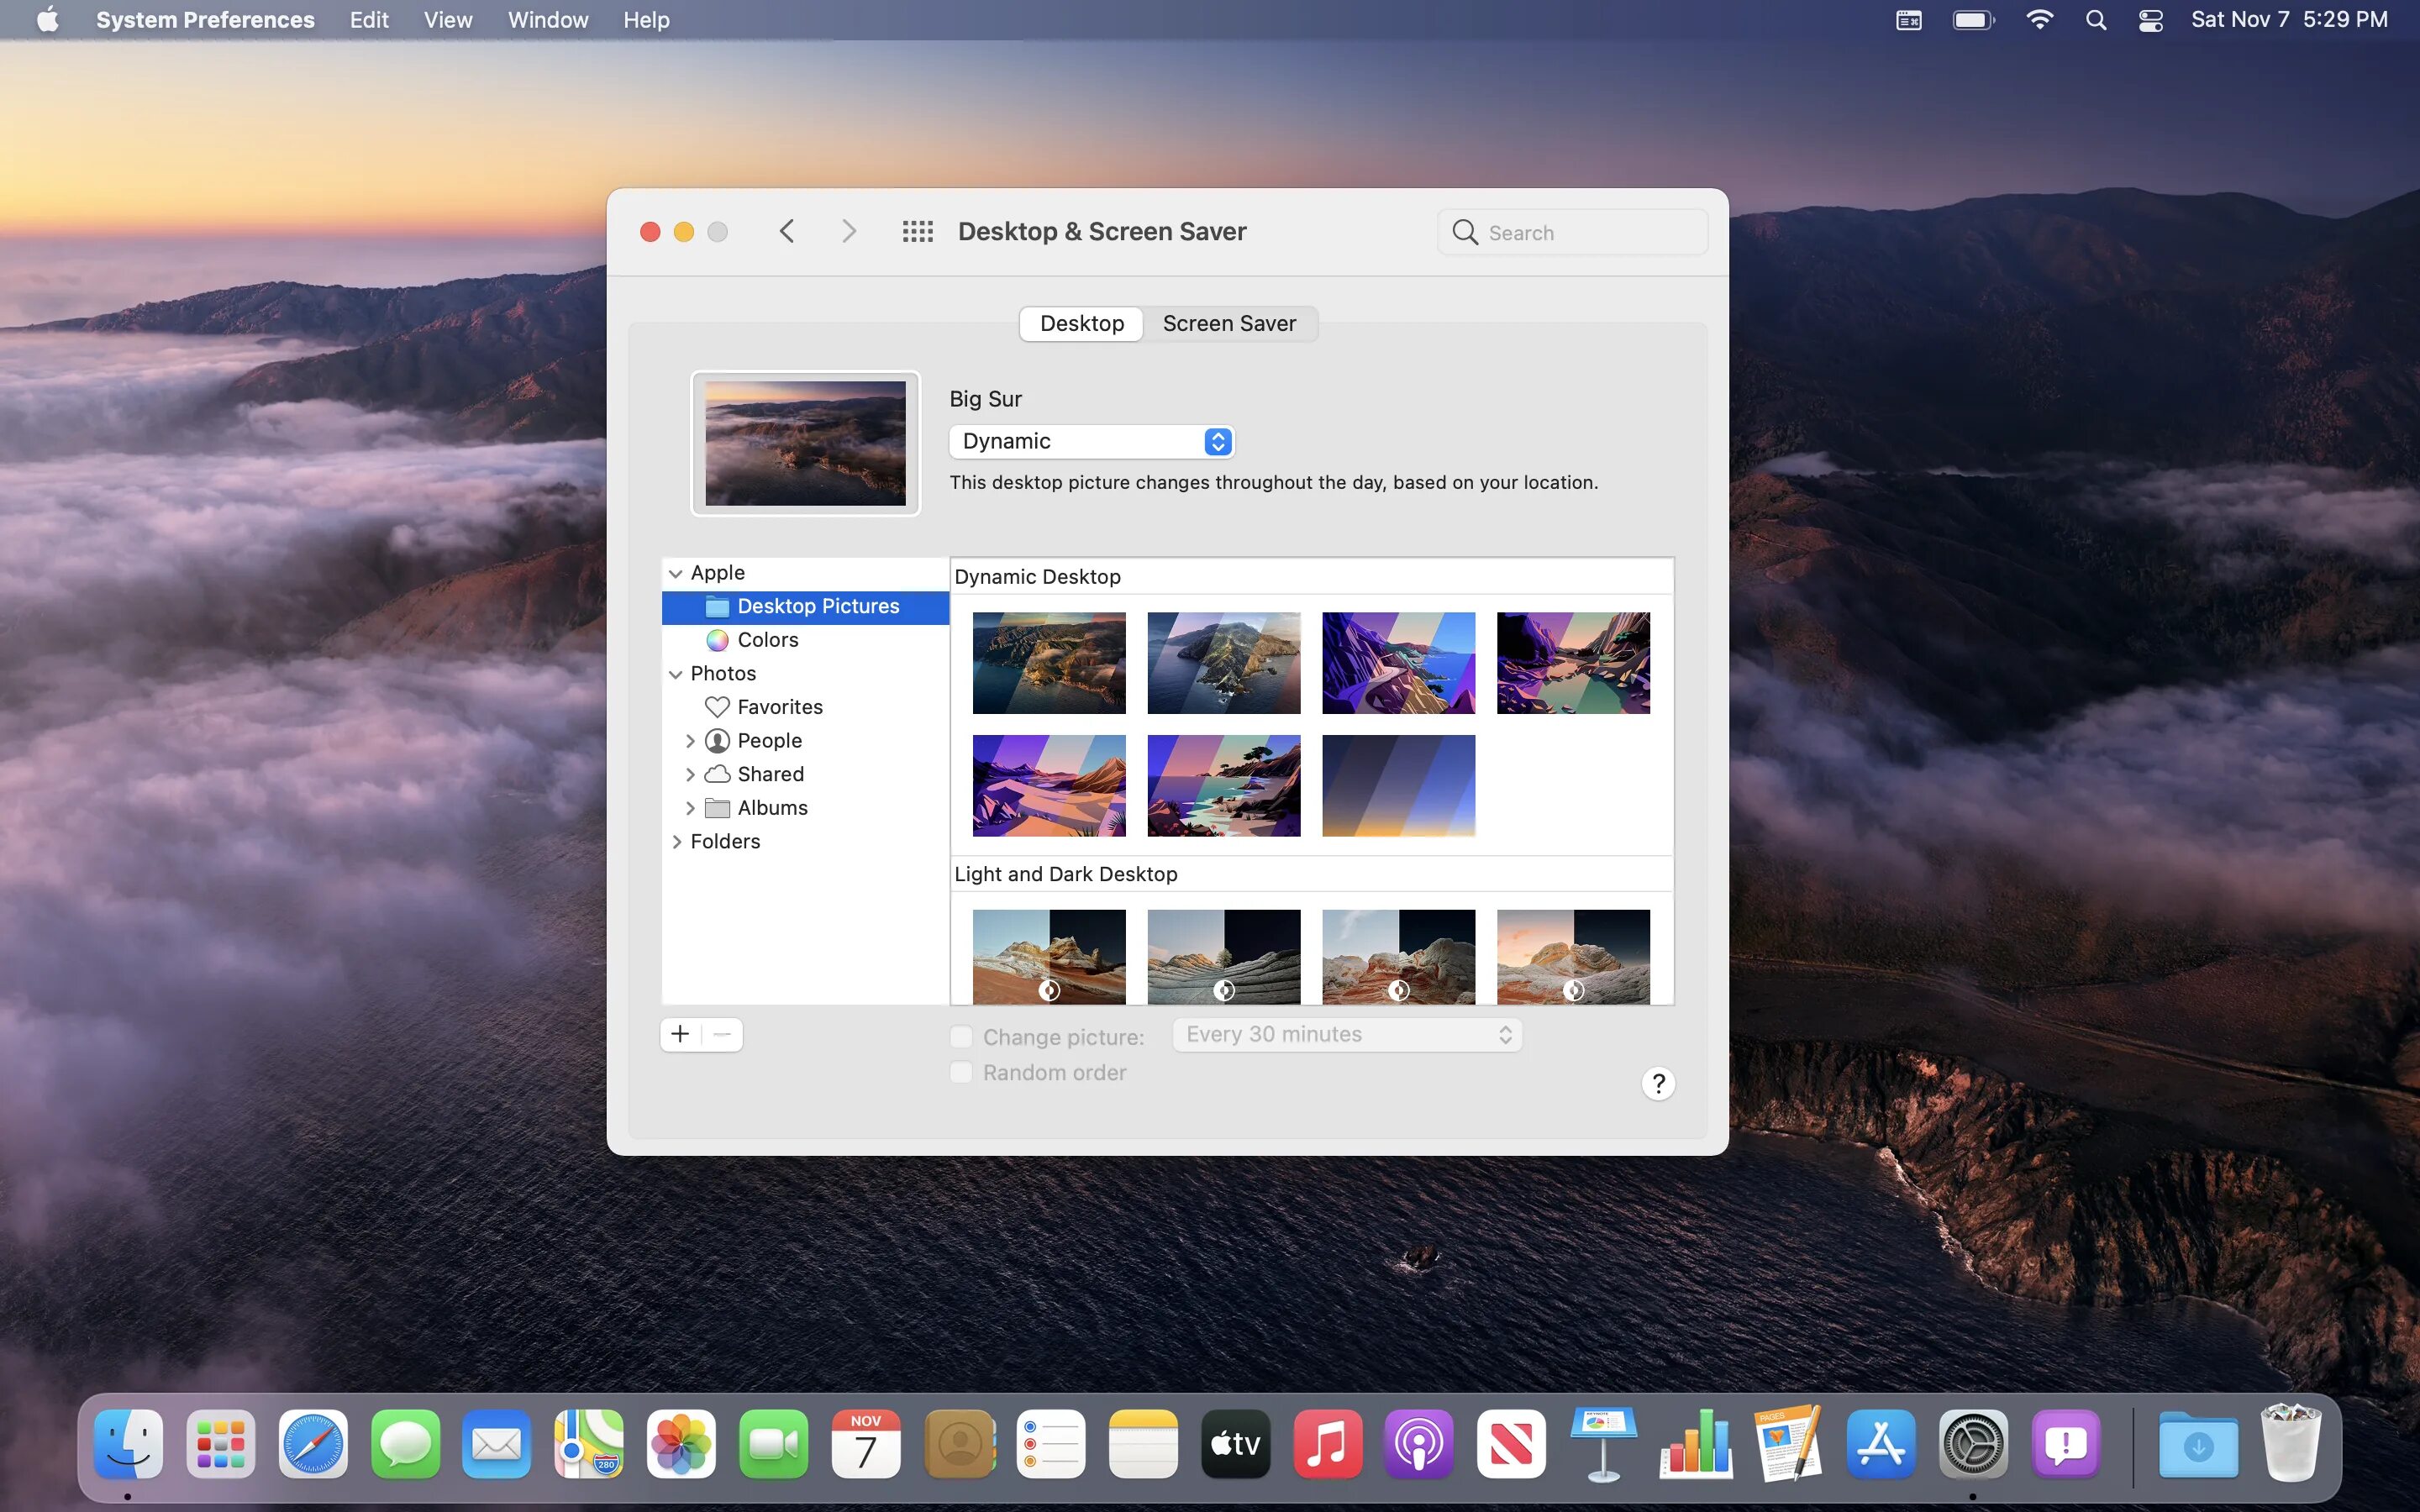
Task: Select the solid gradient dynamic desktop thumbnail
Action: [1398, 786]
